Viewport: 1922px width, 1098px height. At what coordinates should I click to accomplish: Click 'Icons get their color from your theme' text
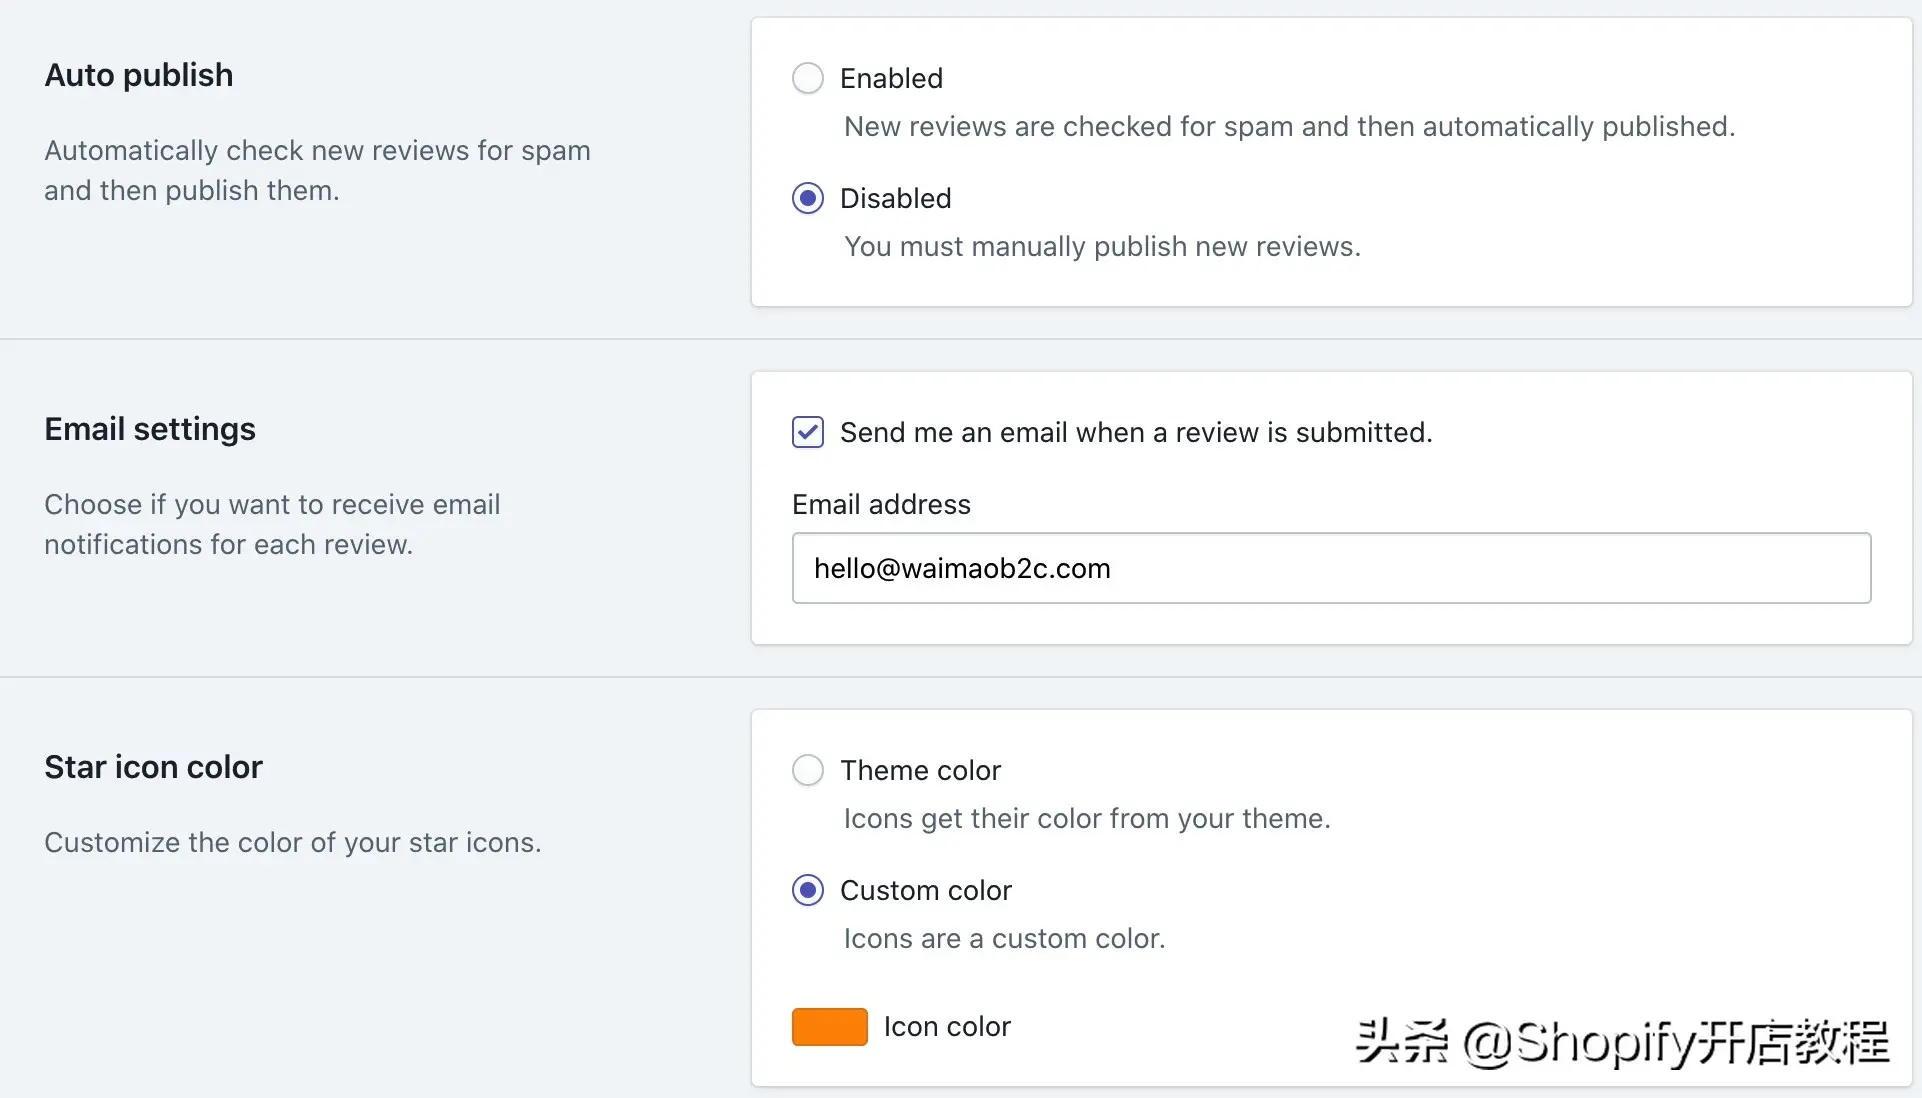coord(1087,818)
